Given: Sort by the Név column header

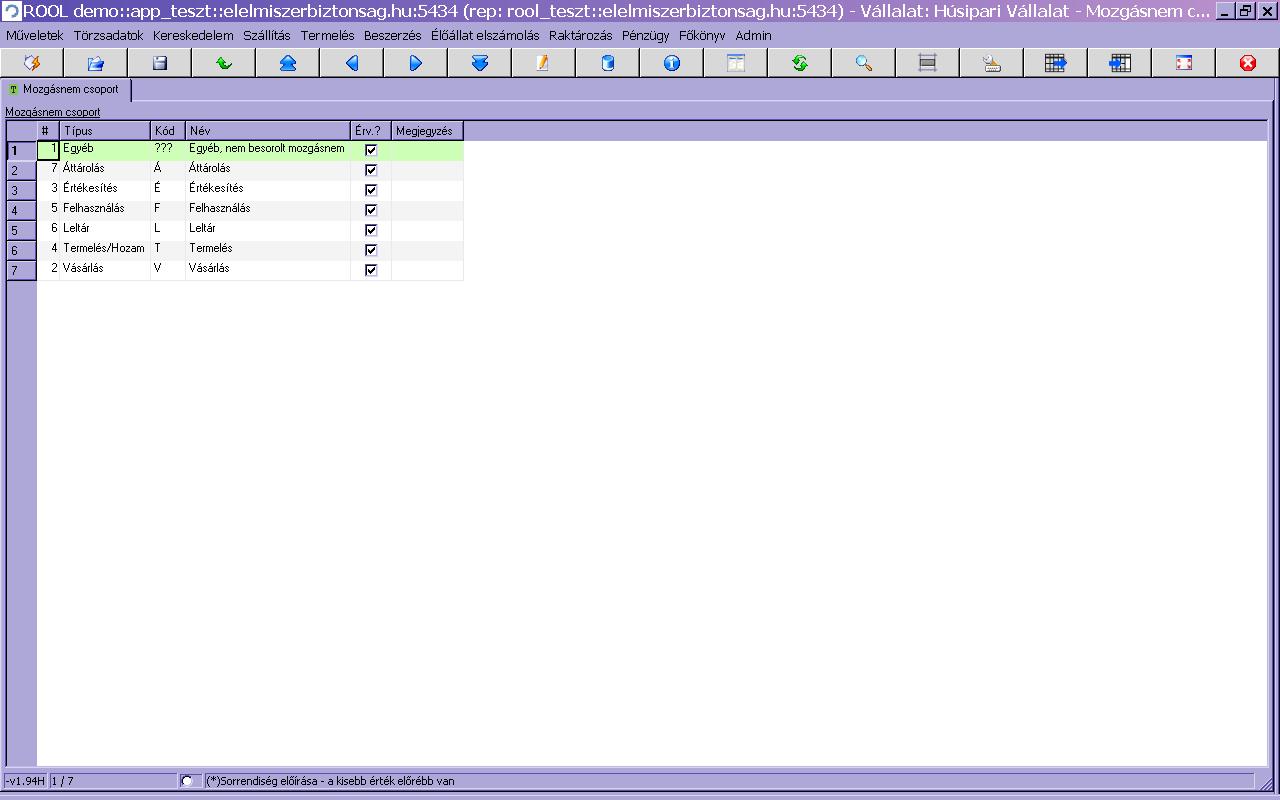Looking at the screenshot, I should (268, 131).
